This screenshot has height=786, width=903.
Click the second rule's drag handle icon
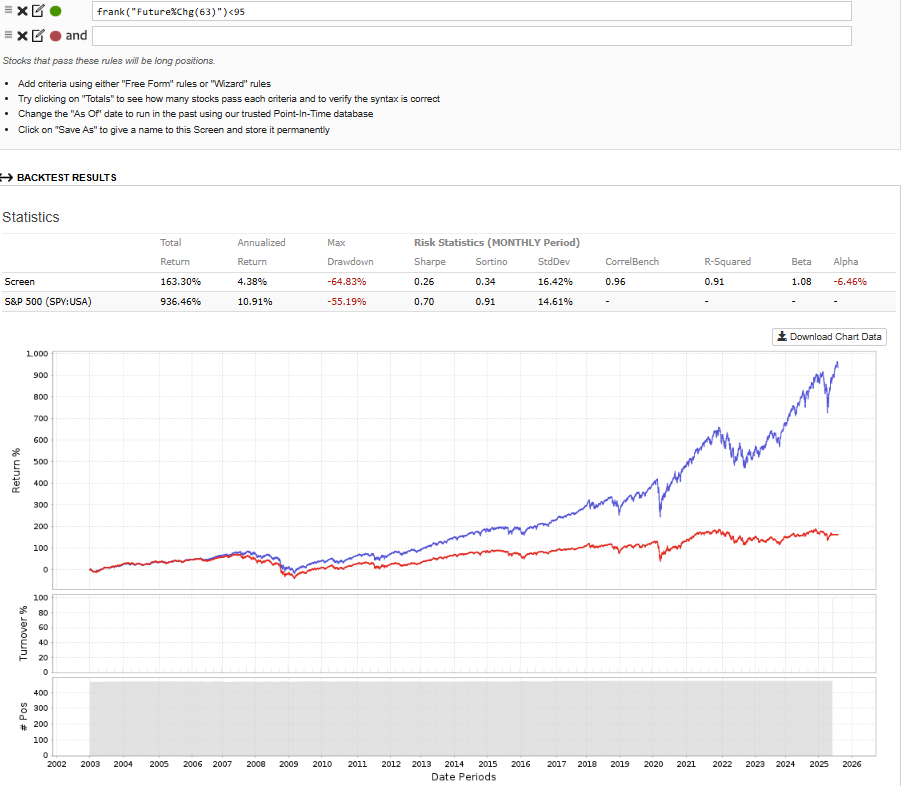(8, 35)
